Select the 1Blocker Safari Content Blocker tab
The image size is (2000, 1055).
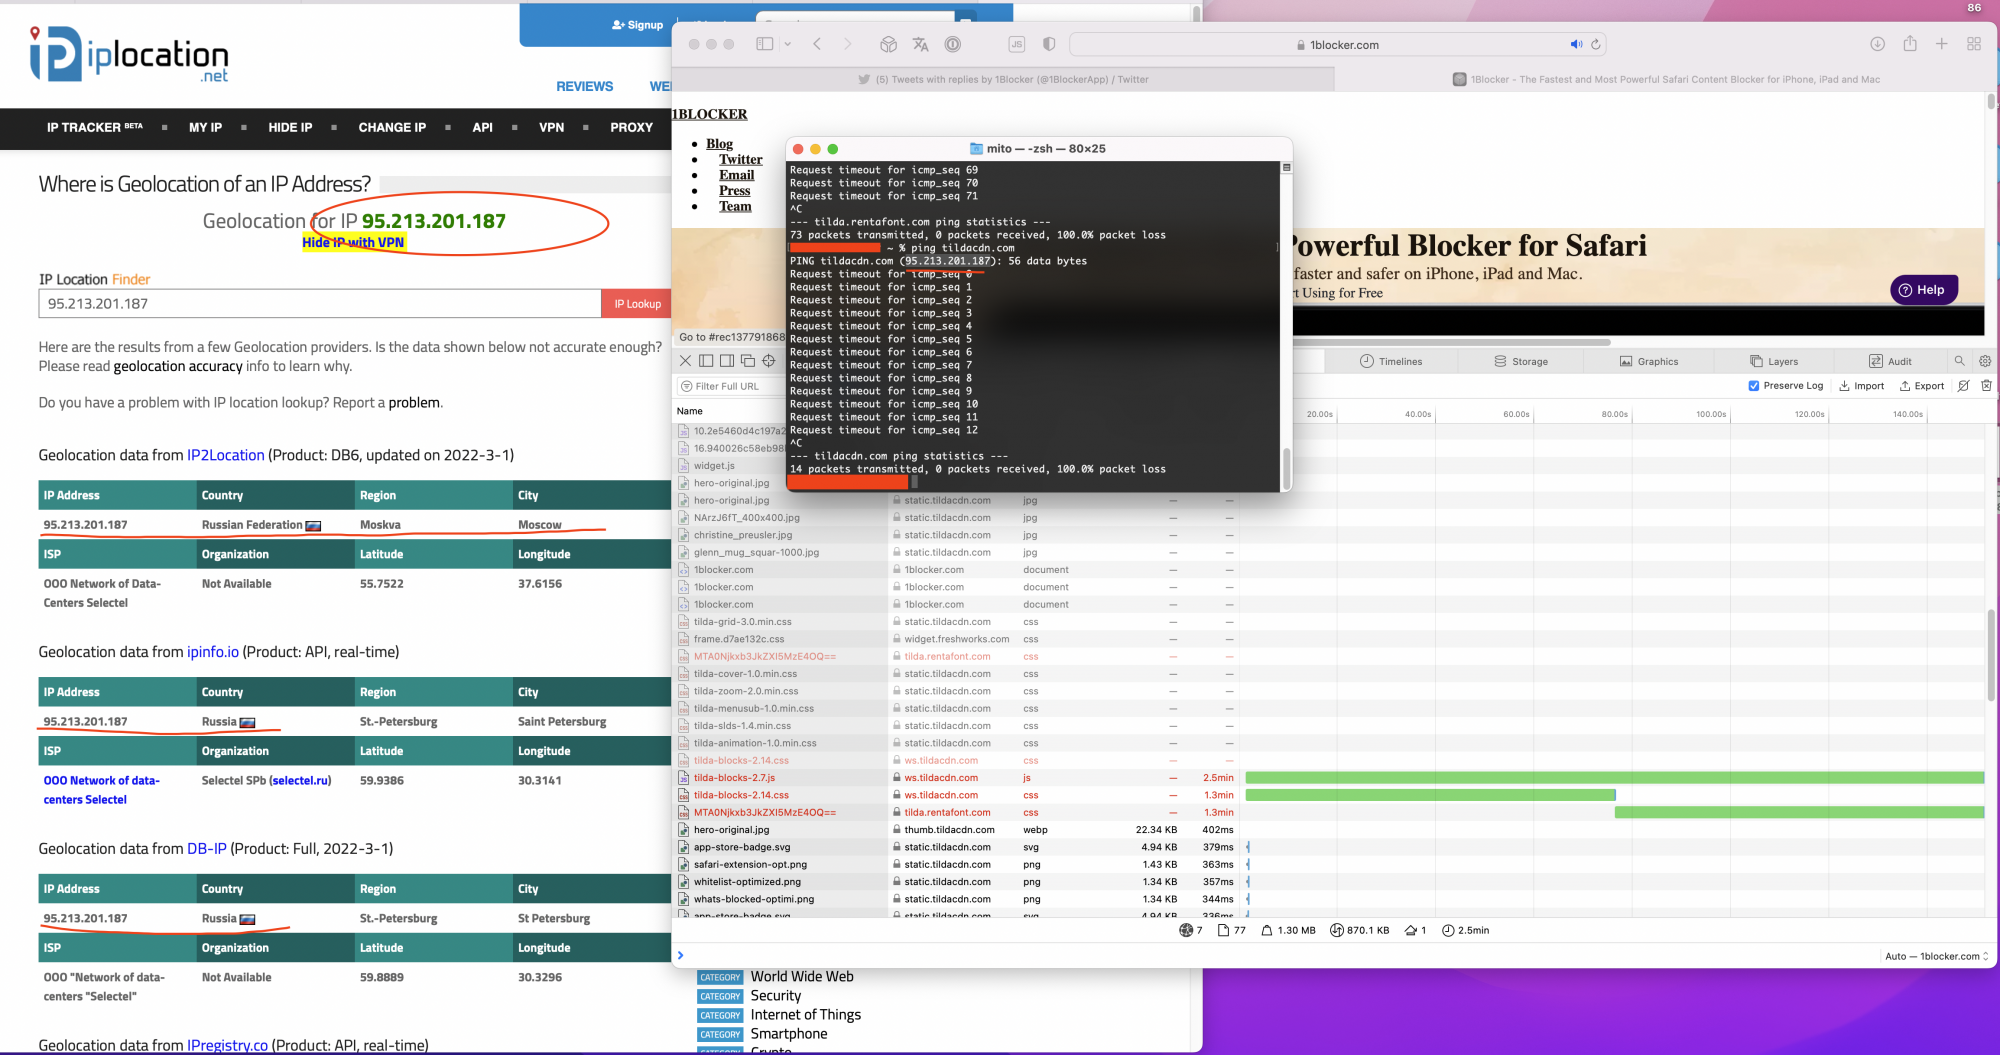click(1666, 79)
